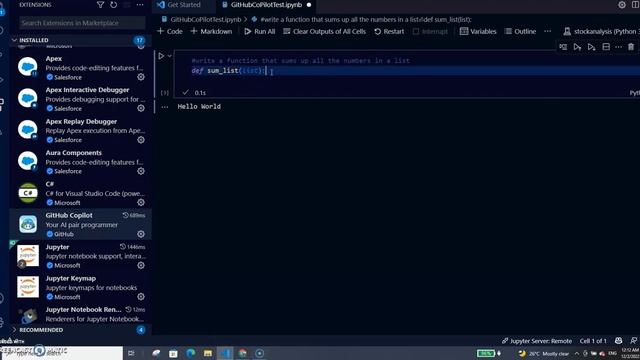Open the Aura Components extension
Viewport: 640px width, 360px height.
tap(81, 162)
